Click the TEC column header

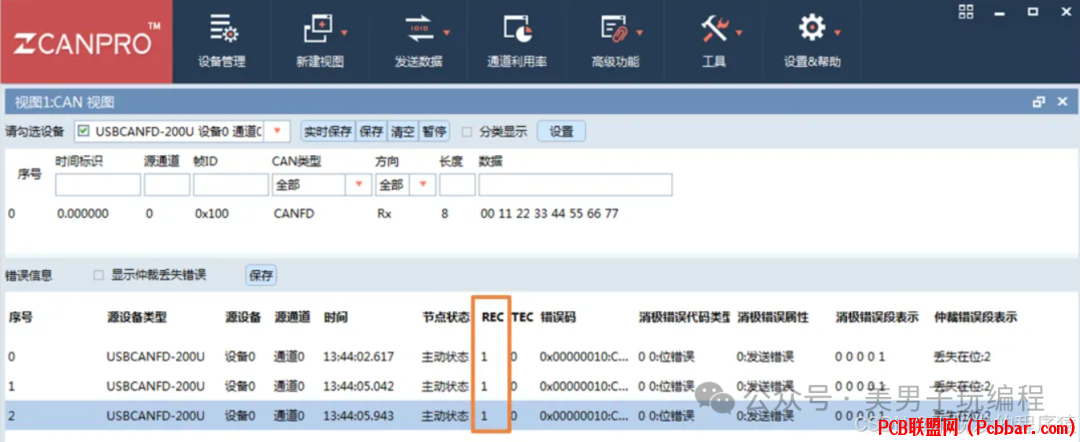(523, 317)
